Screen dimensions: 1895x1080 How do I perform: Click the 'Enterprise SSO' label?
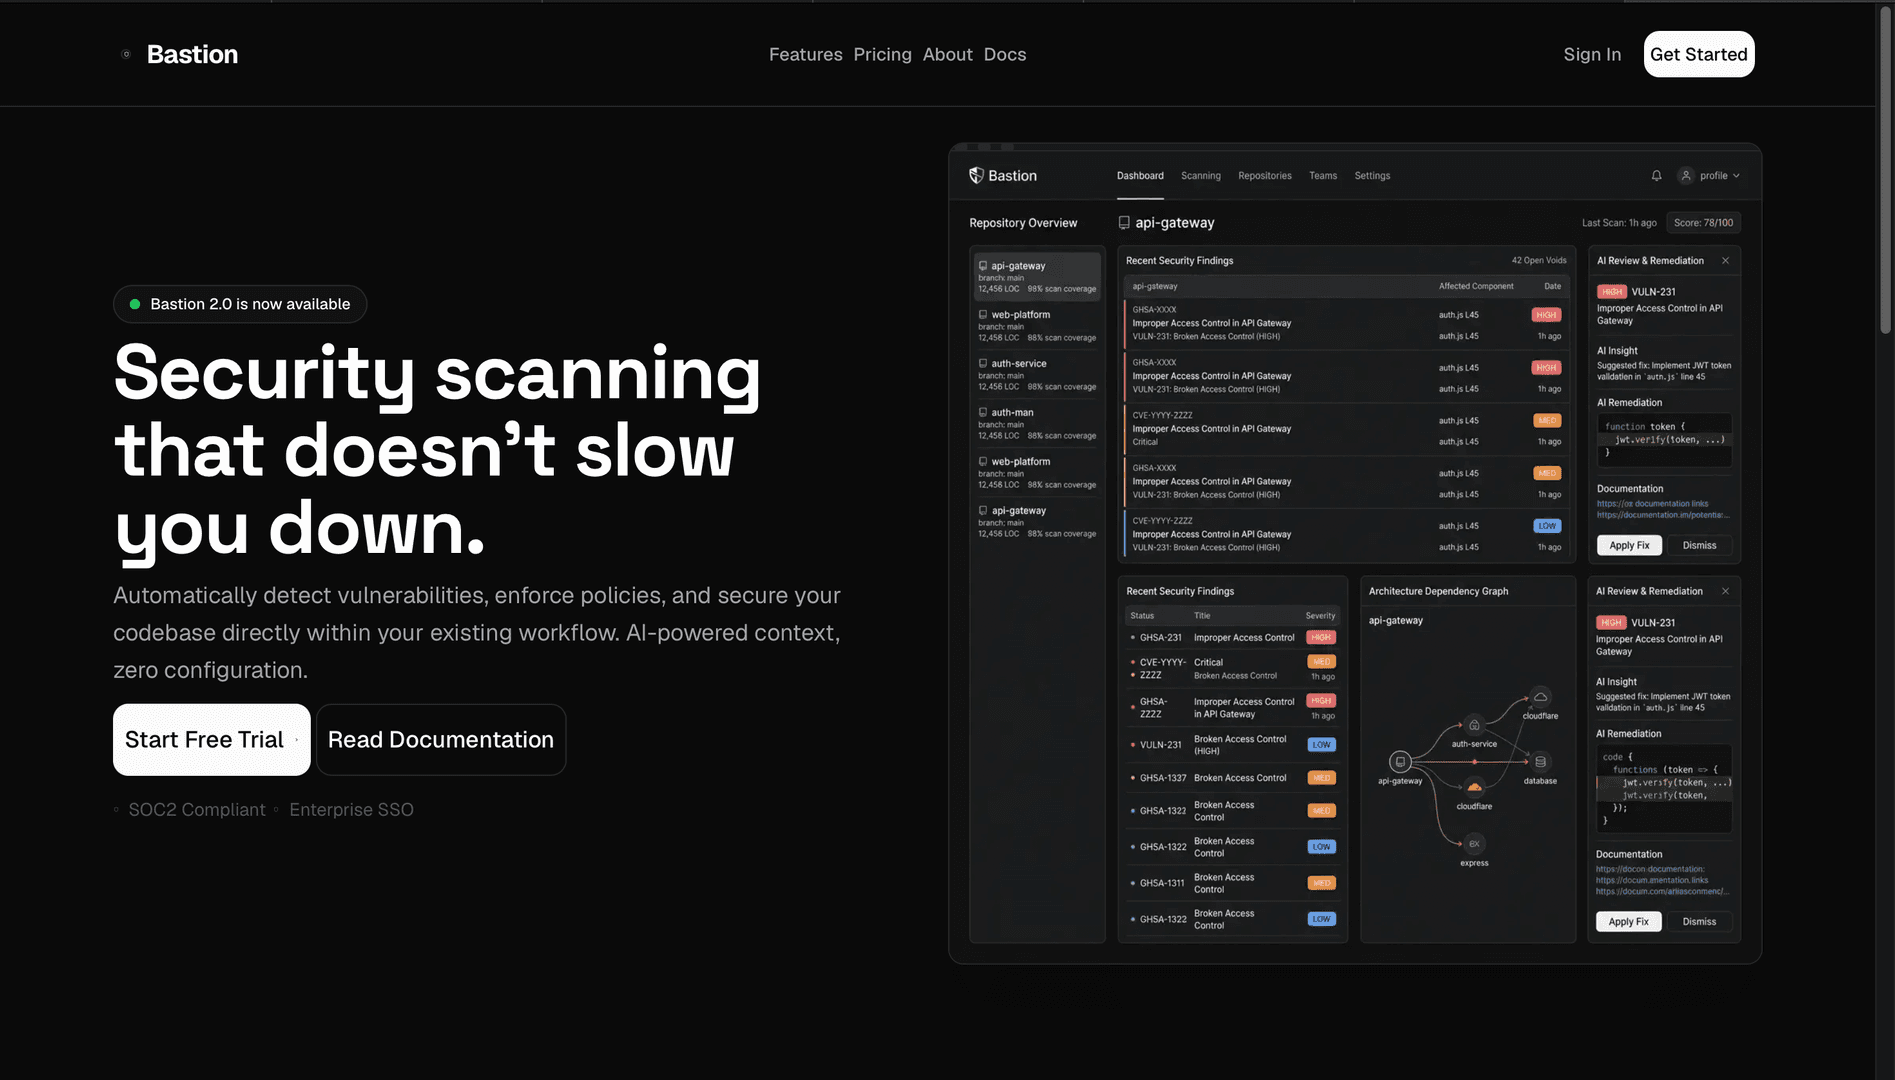[x=351, y=810]
